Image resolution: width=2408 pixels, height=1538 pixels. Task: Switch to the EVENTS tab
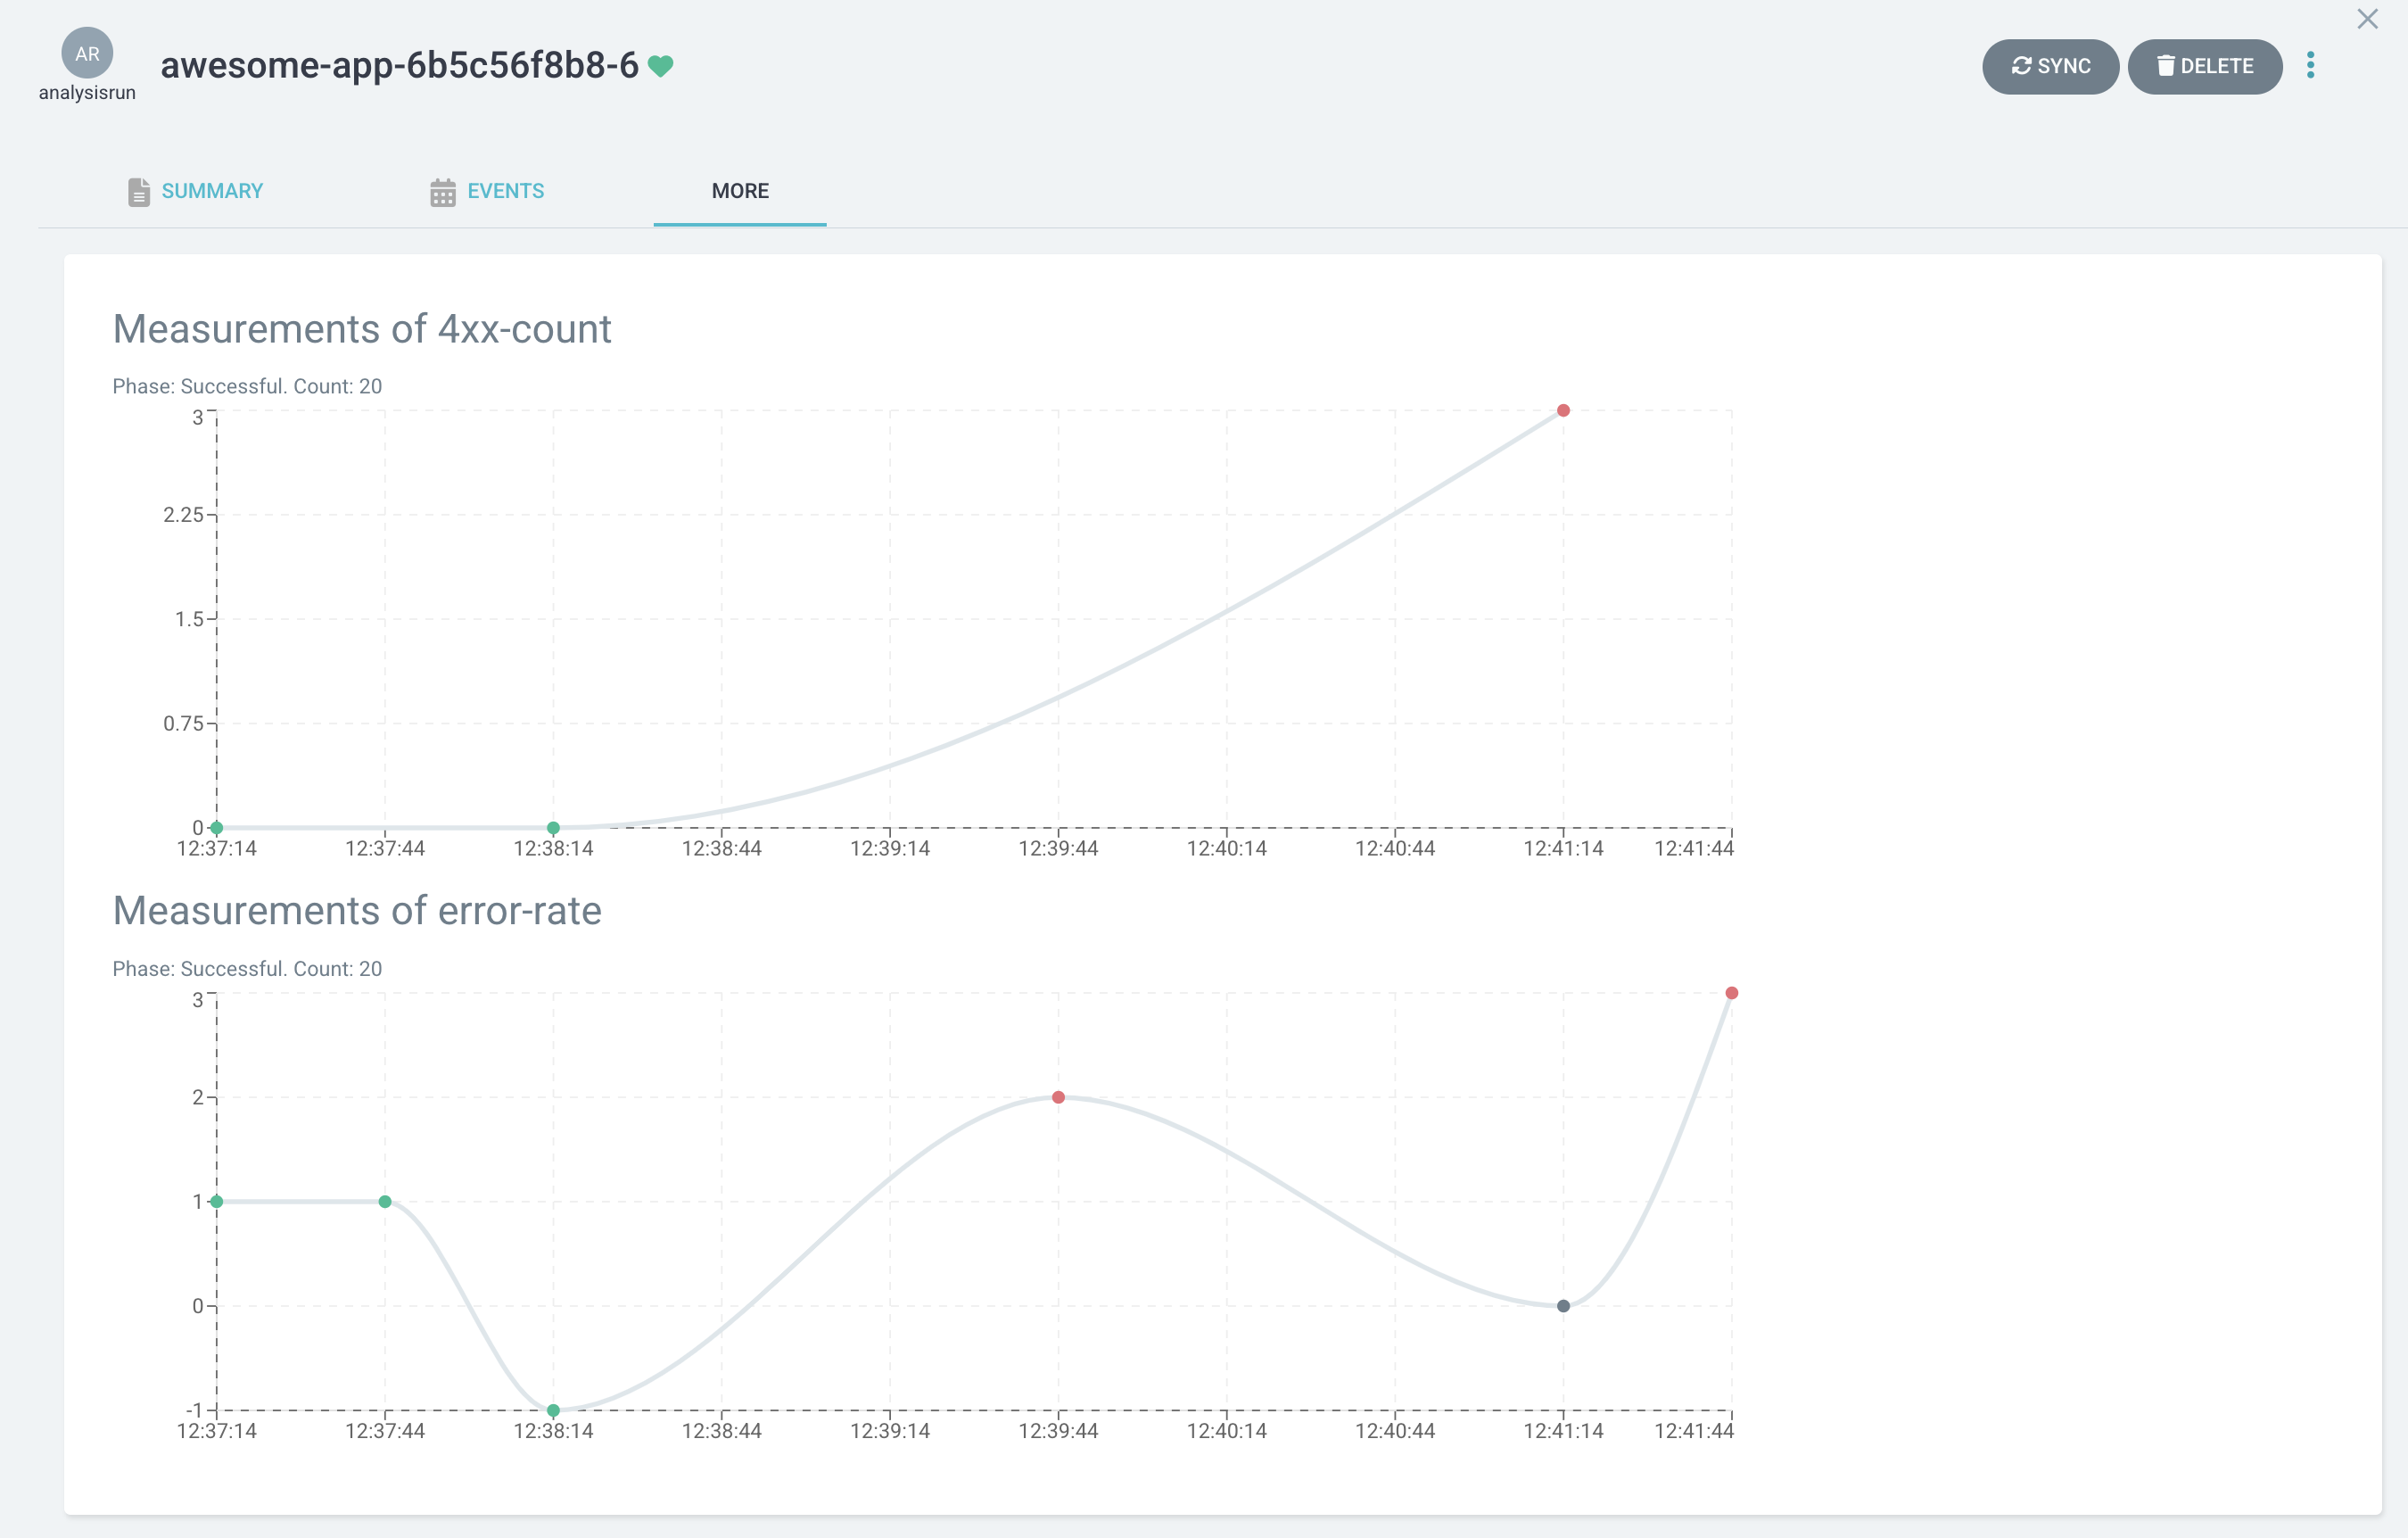tap(505, 191)
